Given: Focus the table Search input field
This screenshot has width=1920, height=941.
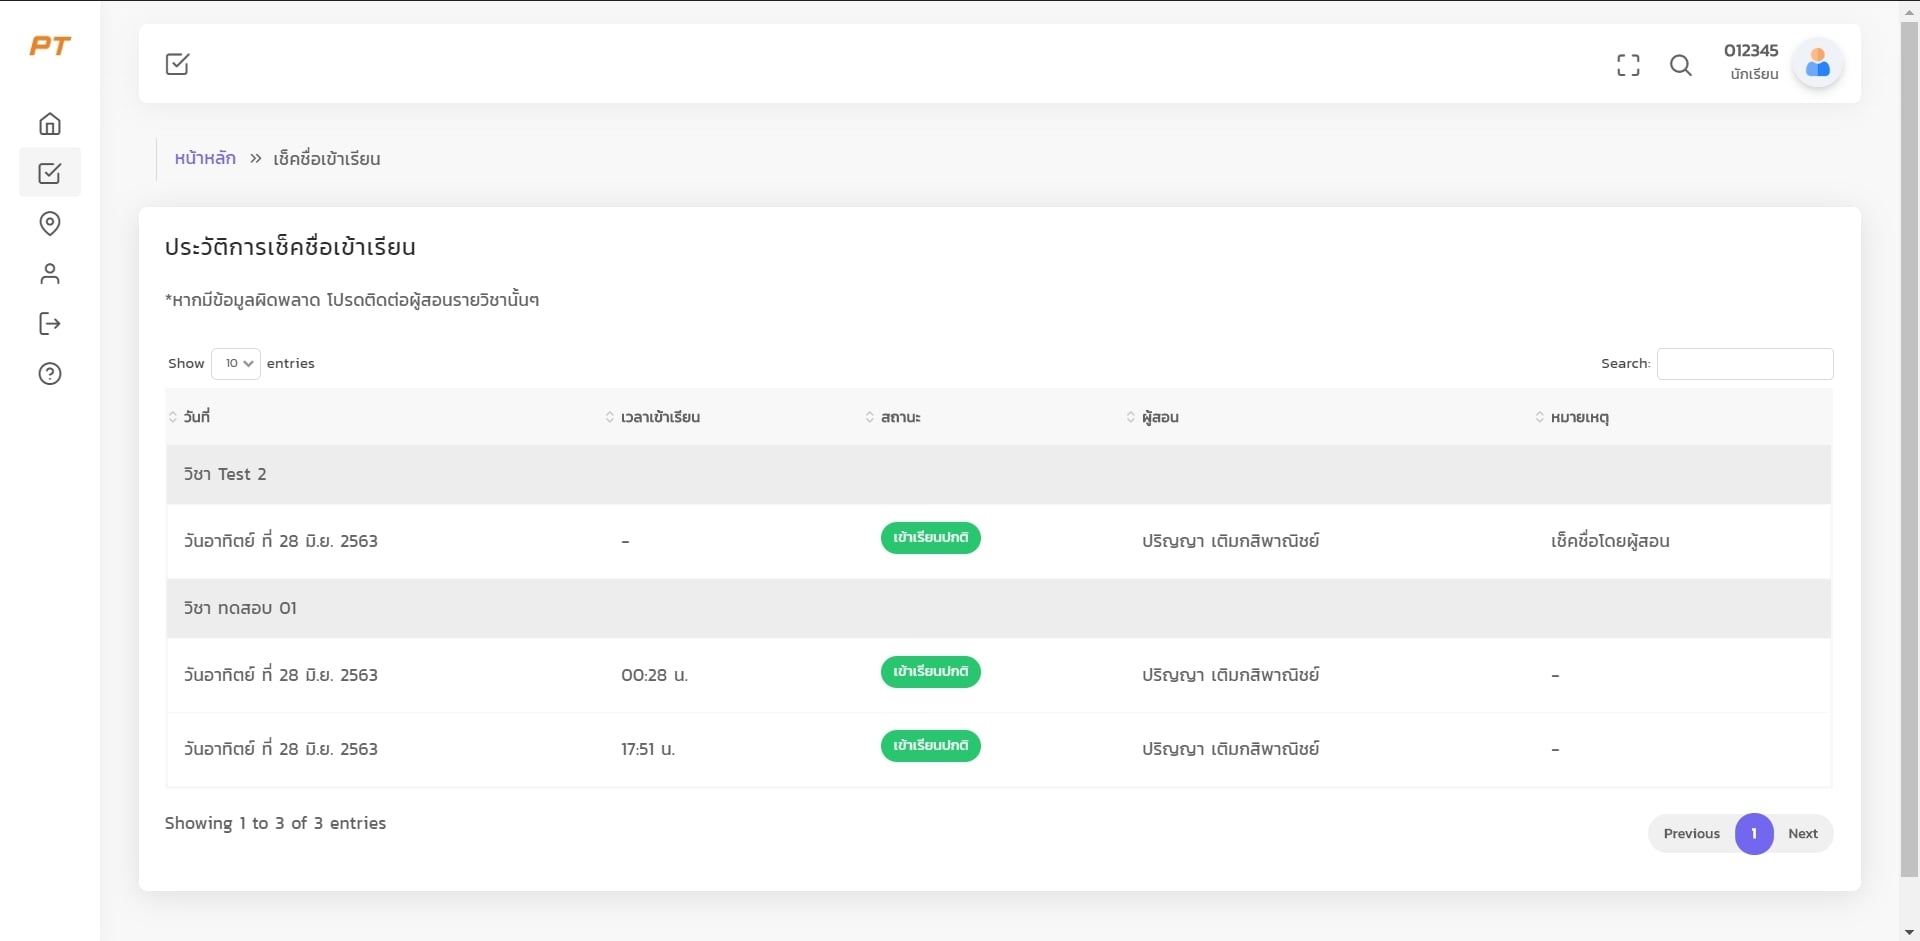Looking at the screenshot, I should (1745, 364).
